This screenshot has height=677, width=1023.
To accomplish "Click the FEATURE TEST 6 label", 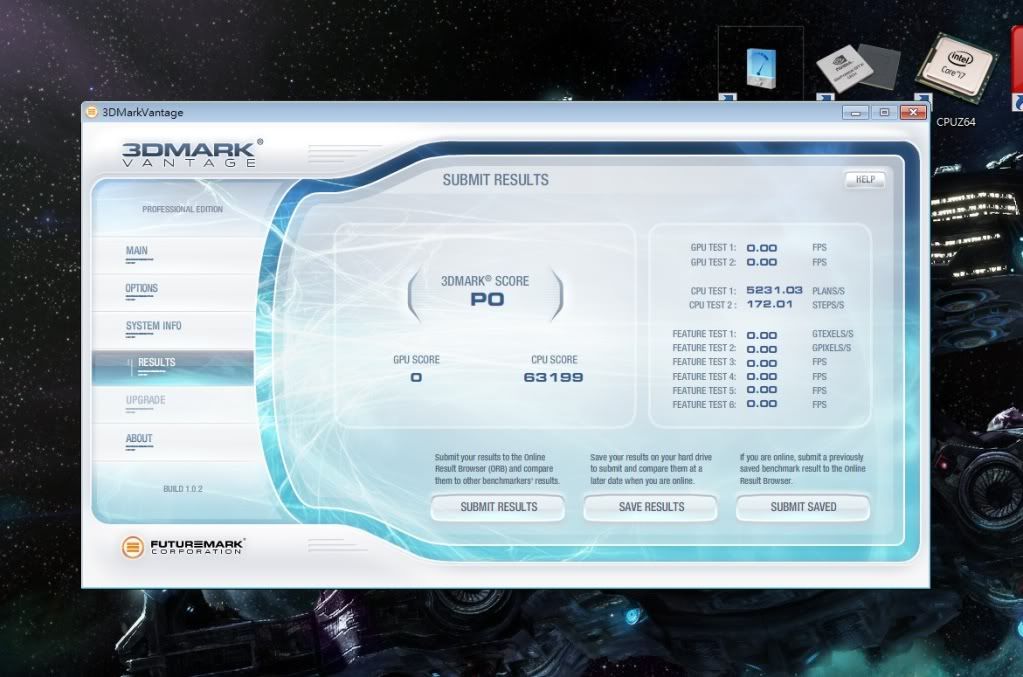I will 704,405.
